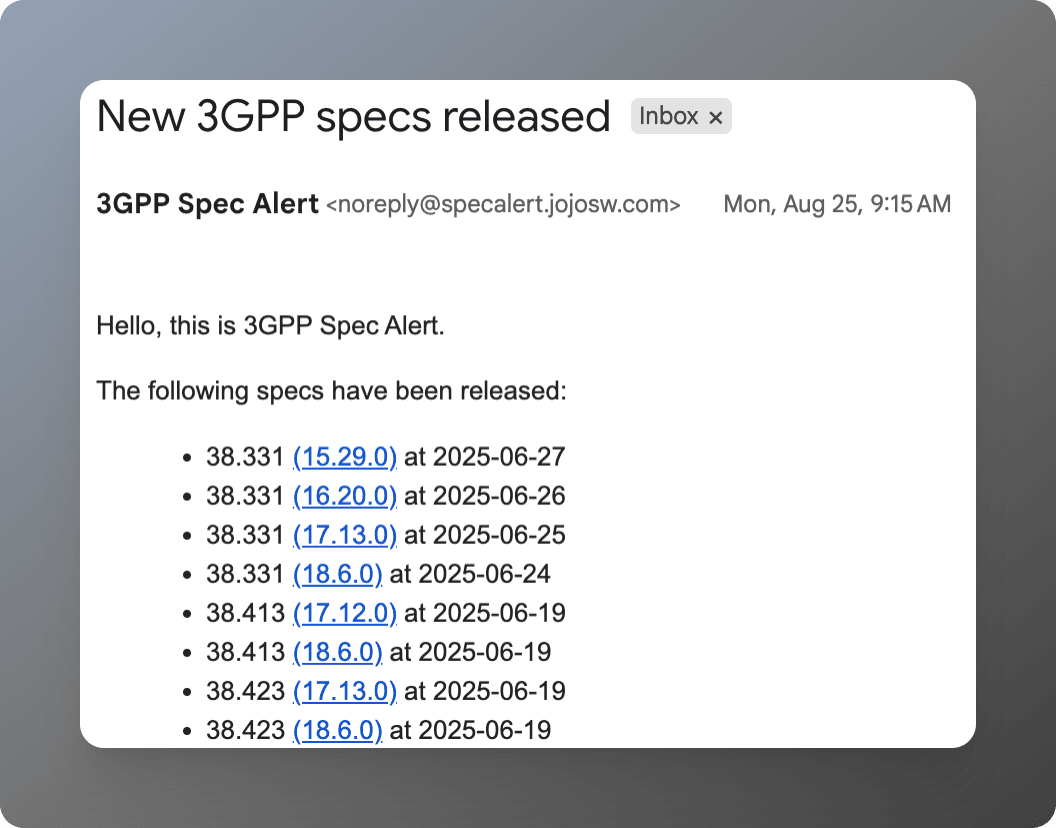Open the 38.413 version 18.6.0 link
The width and height of the screenshot is (1056, 828).
pyautogui.click(x=337, y=652)
